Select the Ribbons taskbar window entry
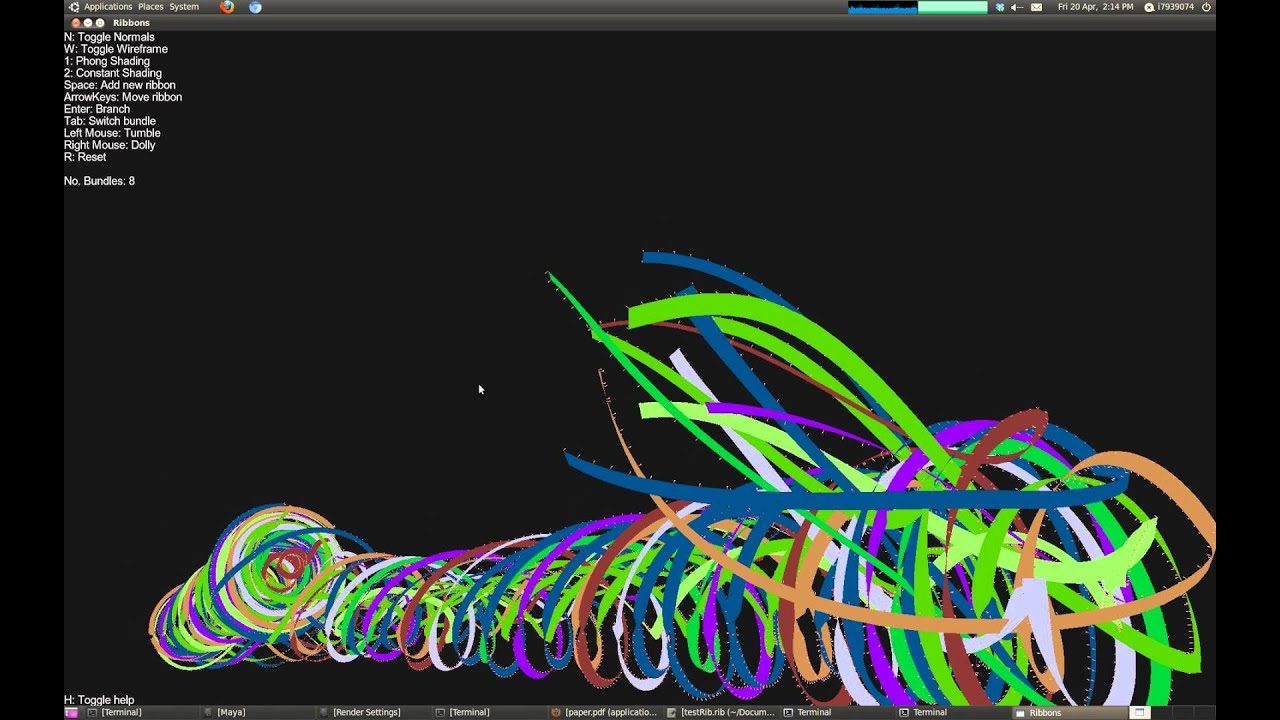The width and height of the screenshot is (1280, 720). point(1069,713)
